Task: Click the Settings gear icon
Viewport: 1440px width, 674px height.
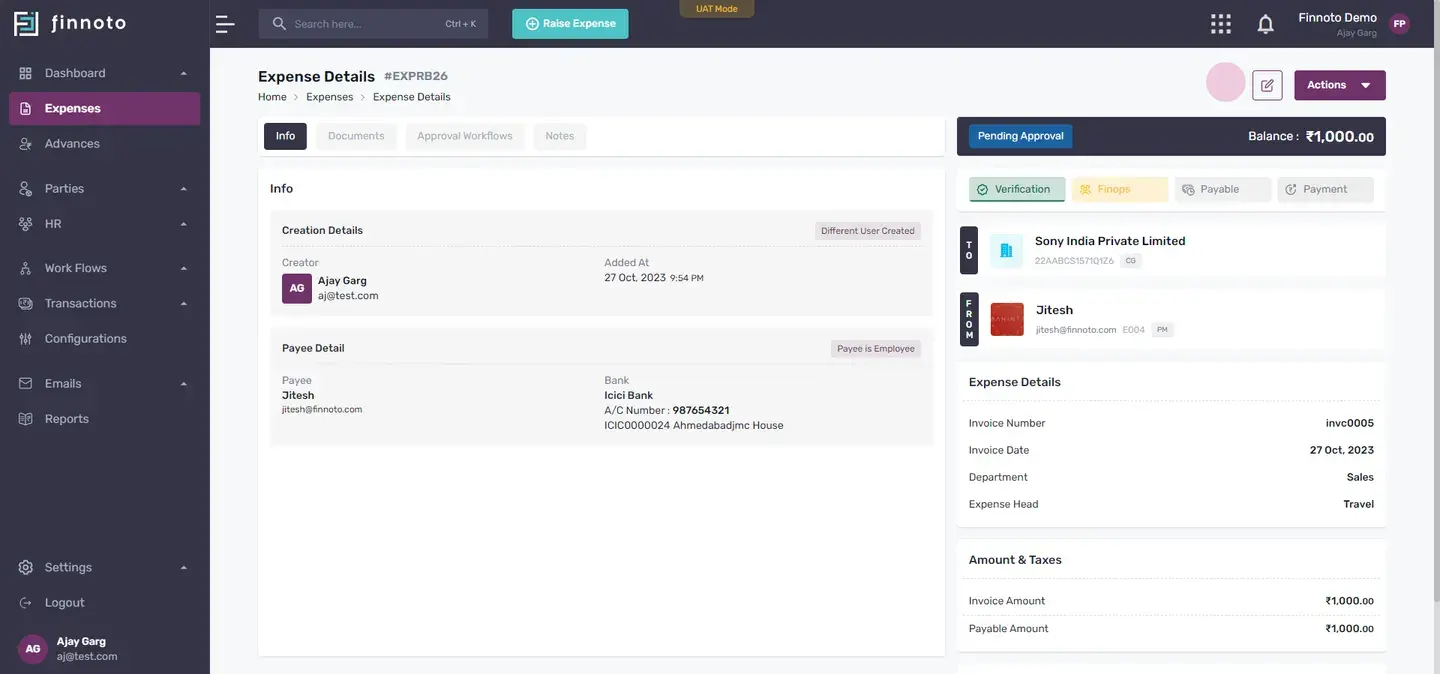Action: (26, 567)
